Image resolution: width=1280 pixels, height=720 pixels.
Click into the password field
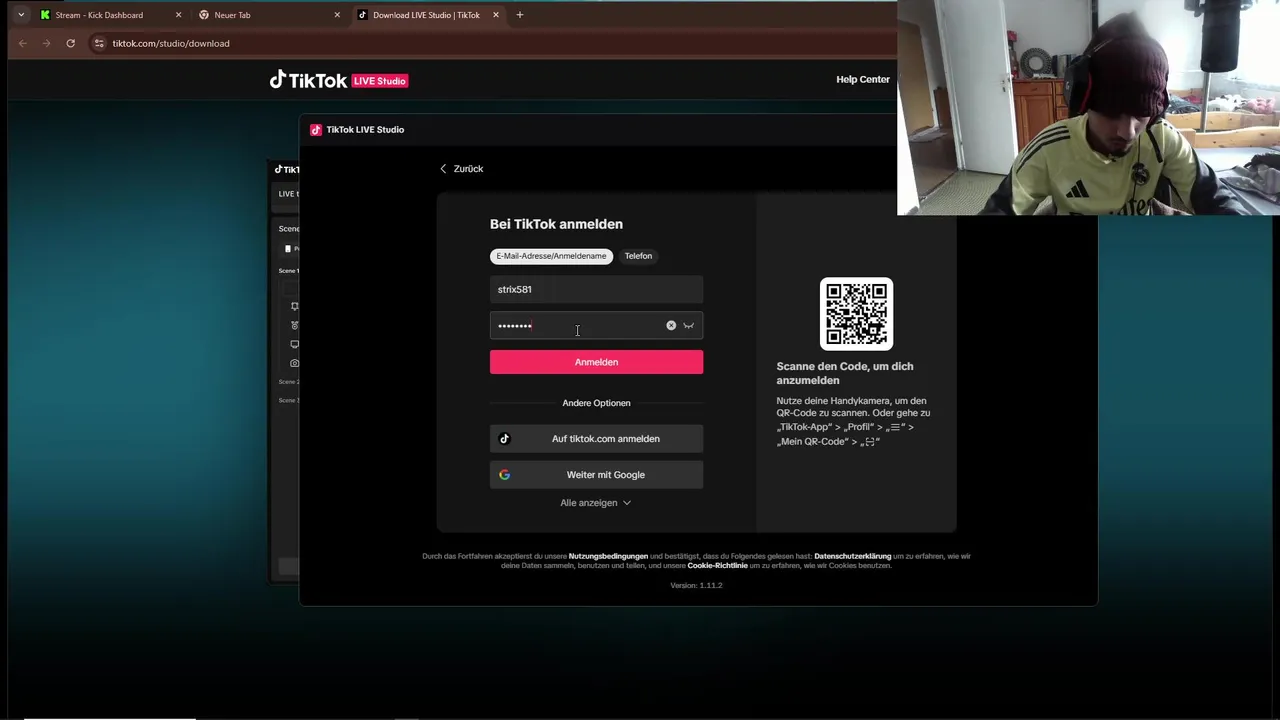click(596, 325)
